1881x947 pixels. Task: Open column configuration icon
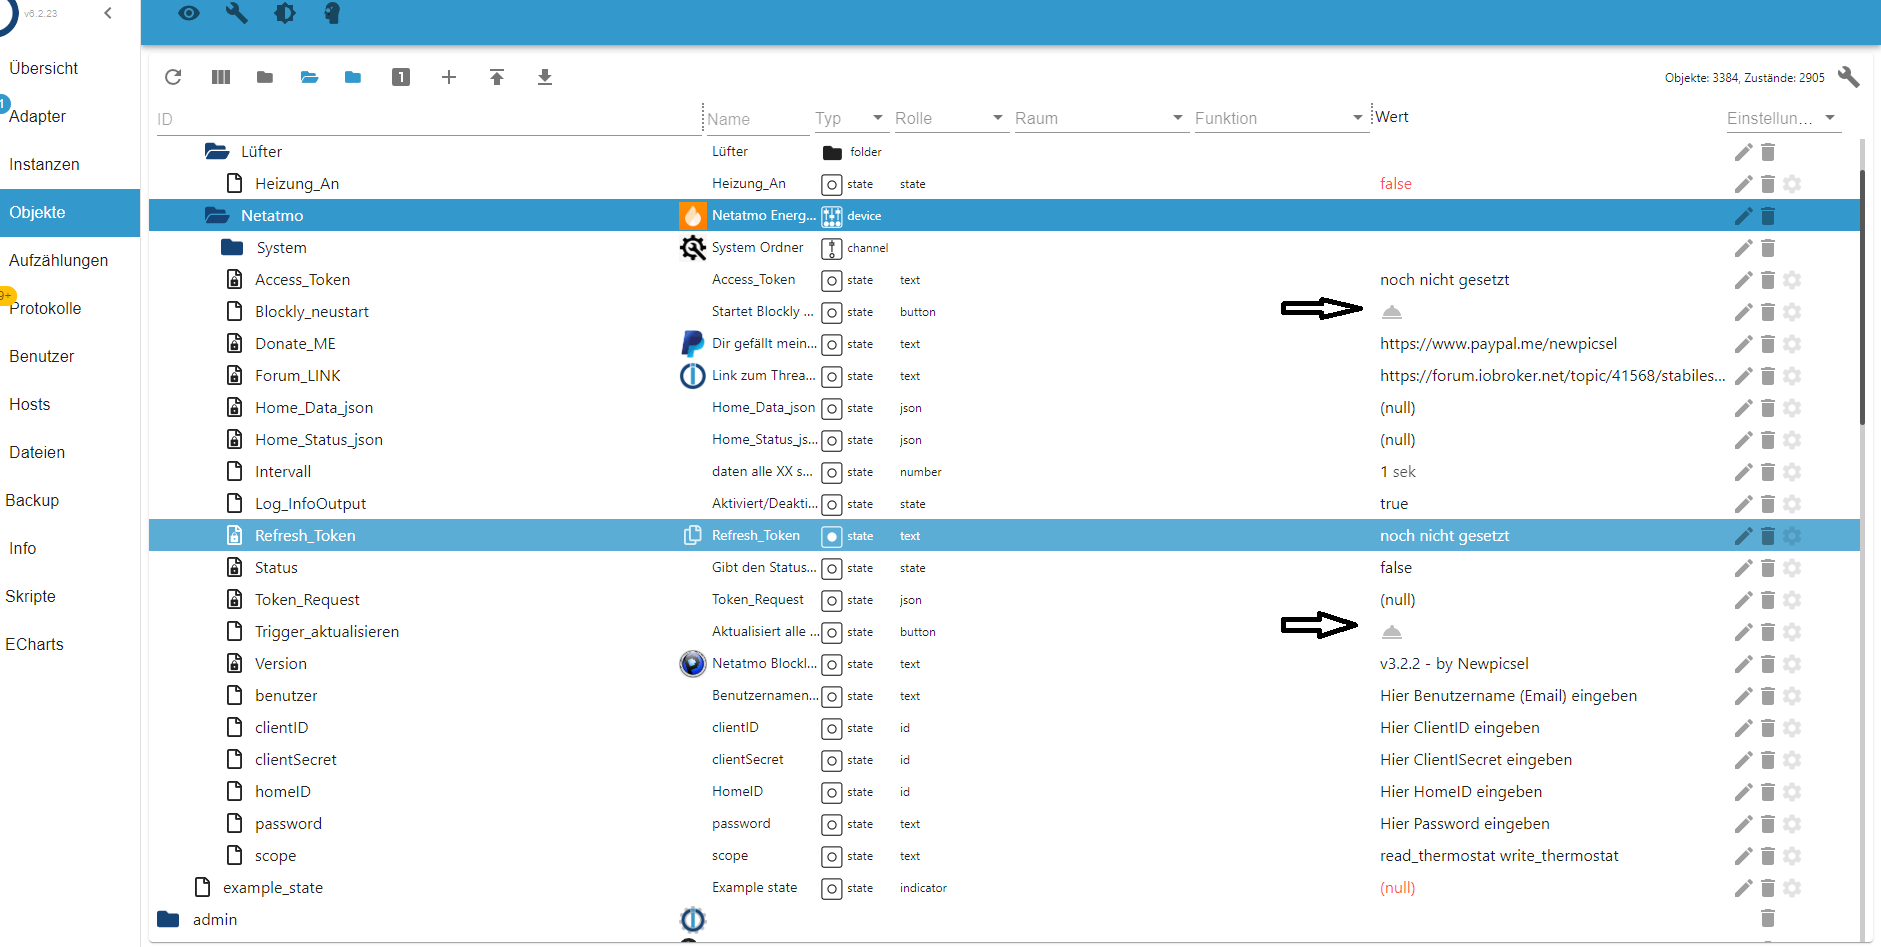tap(221, 77)
